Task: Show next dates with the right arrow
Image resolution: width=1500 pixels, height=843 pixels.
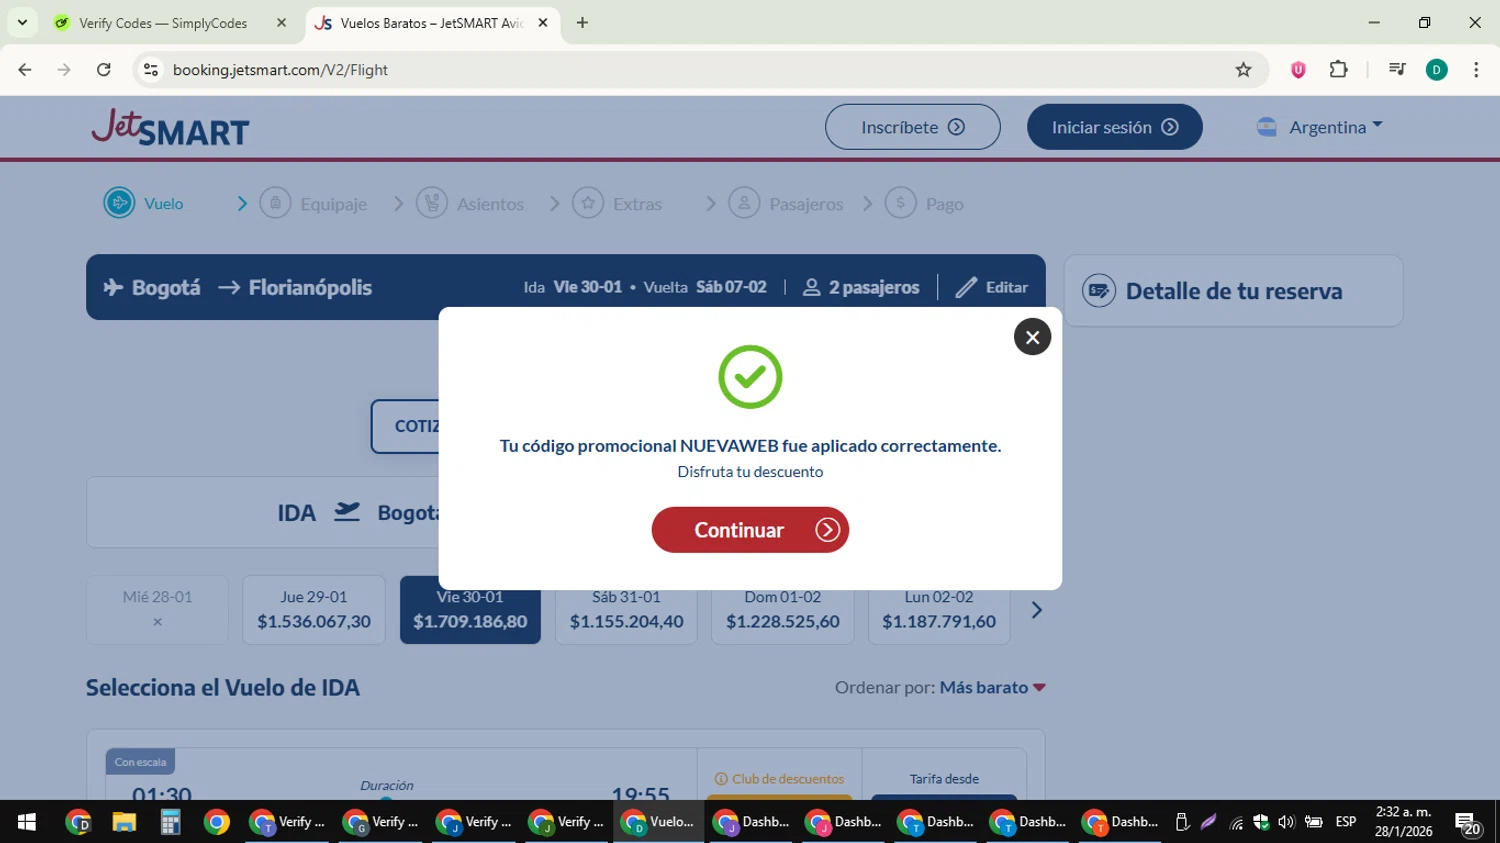Action: click(x=1036, y=610)
